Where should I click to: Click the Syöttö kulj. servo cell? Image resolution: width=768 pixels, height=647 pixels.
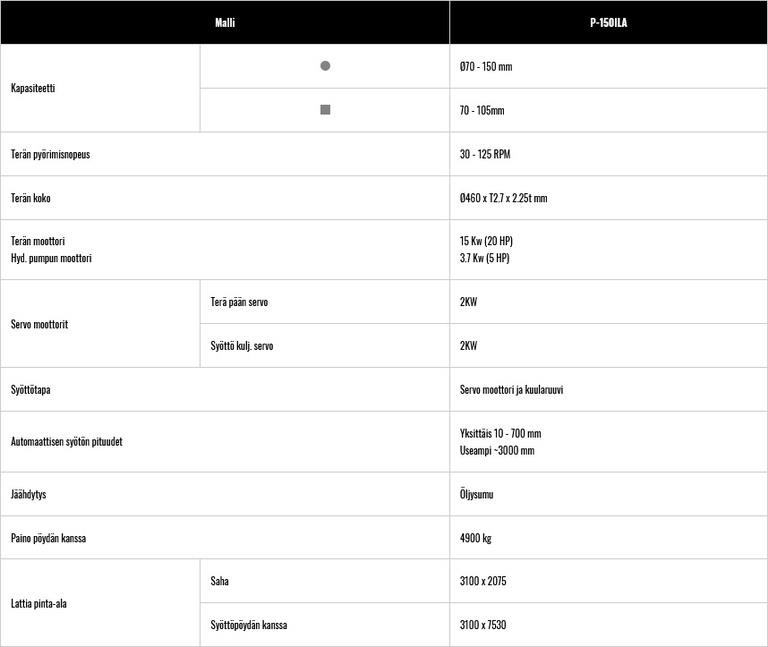[x=242, y=346]
